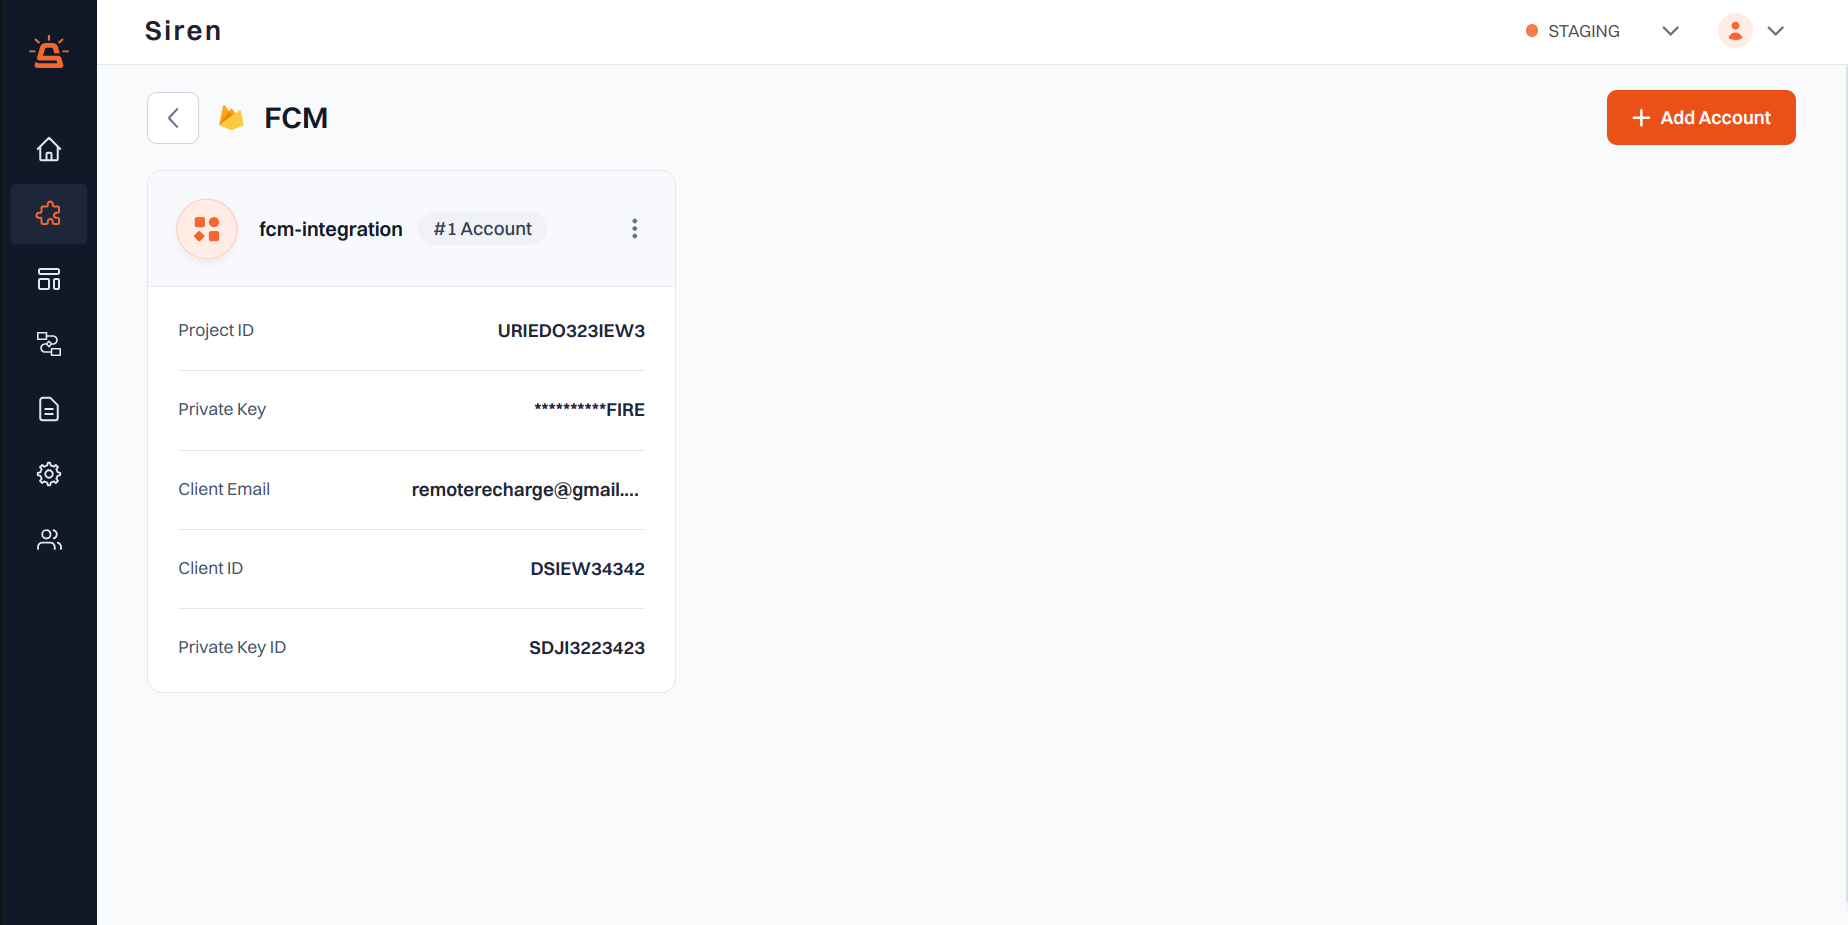Click the Client ID label
This screenshot has height=925, width=1848.
point(211,568)
